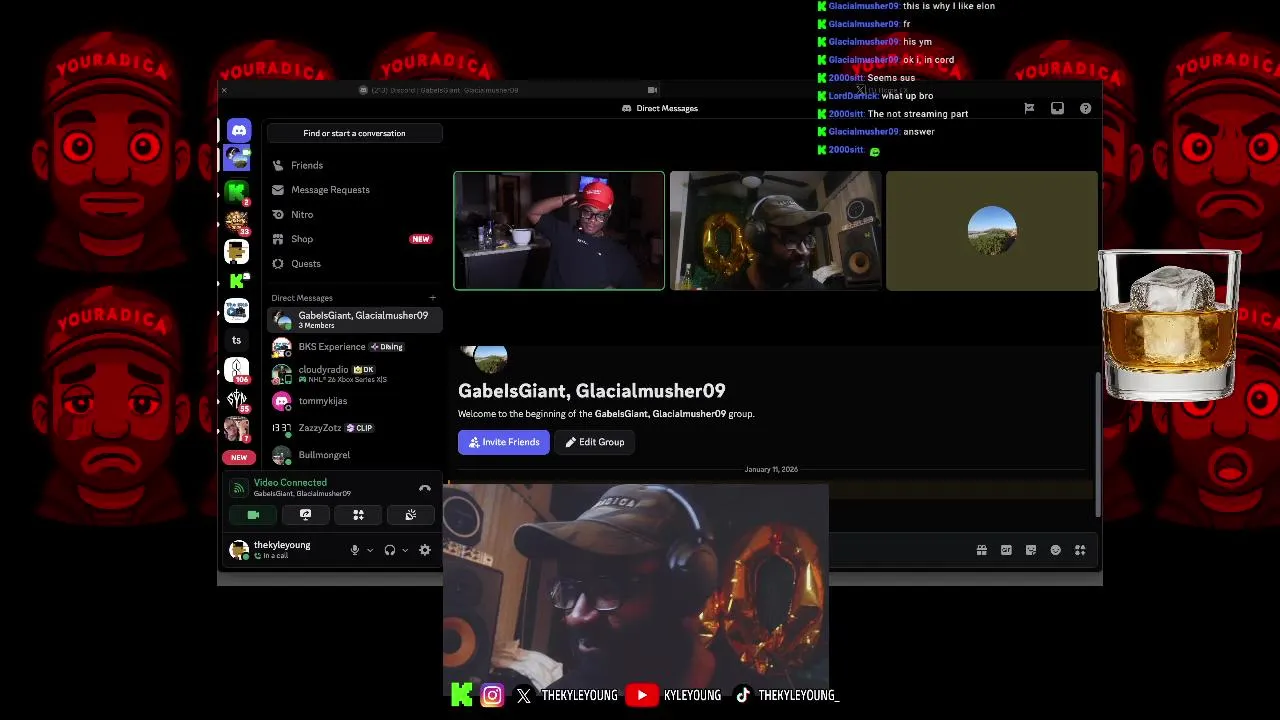The width and height of the screenshot is (1280, 720).
Task: Expand microphone input options arrow
Action: [370, 550]
